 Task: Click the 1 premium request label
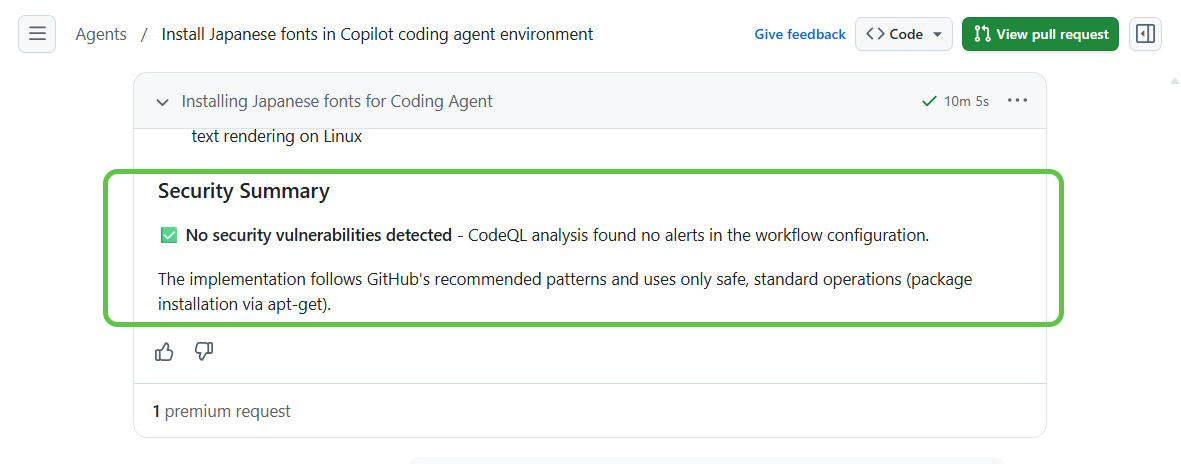tap(222, 411)
